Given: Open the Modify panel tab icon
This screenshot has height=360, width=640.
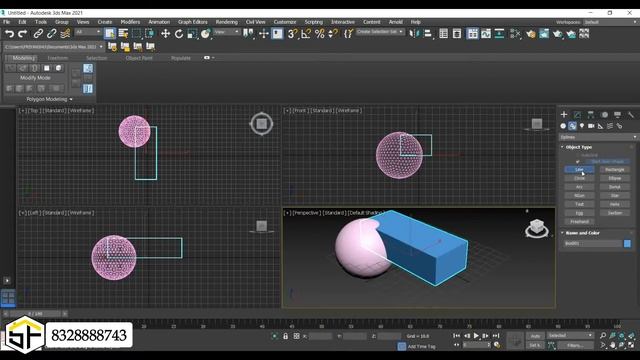Looking at the screenshot, I should click(577, 115).
